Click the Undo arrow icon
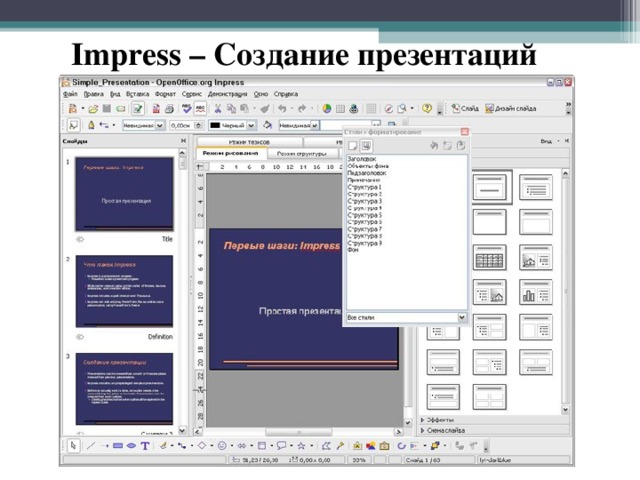The width and height of the screenshot is (640, 480). [x=282, y=109]
